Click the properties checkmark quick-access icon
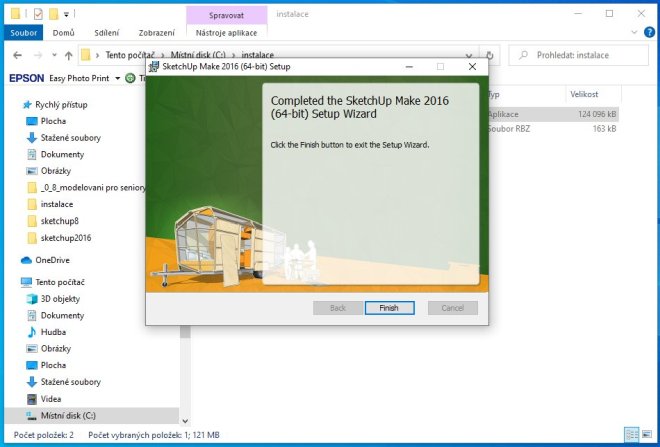Screen dimensions: 660x447 [38, 14]
